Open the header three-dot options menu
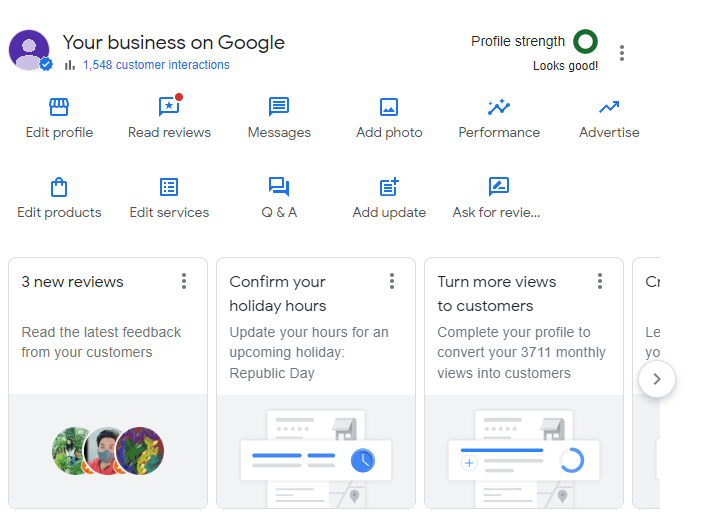Image resolution: width=721 pixels, height=512 pixels. click(x=622, y=53)
